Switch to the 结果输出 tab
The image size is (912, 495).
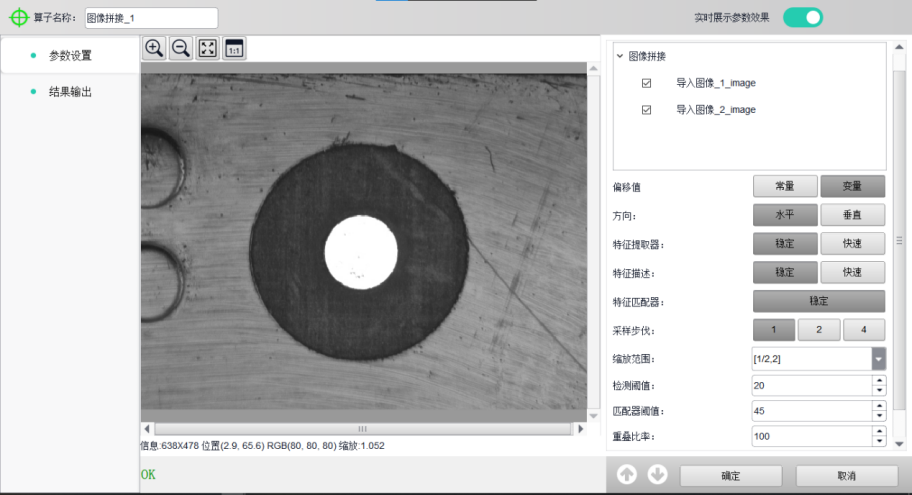click(x=70, y=92)
